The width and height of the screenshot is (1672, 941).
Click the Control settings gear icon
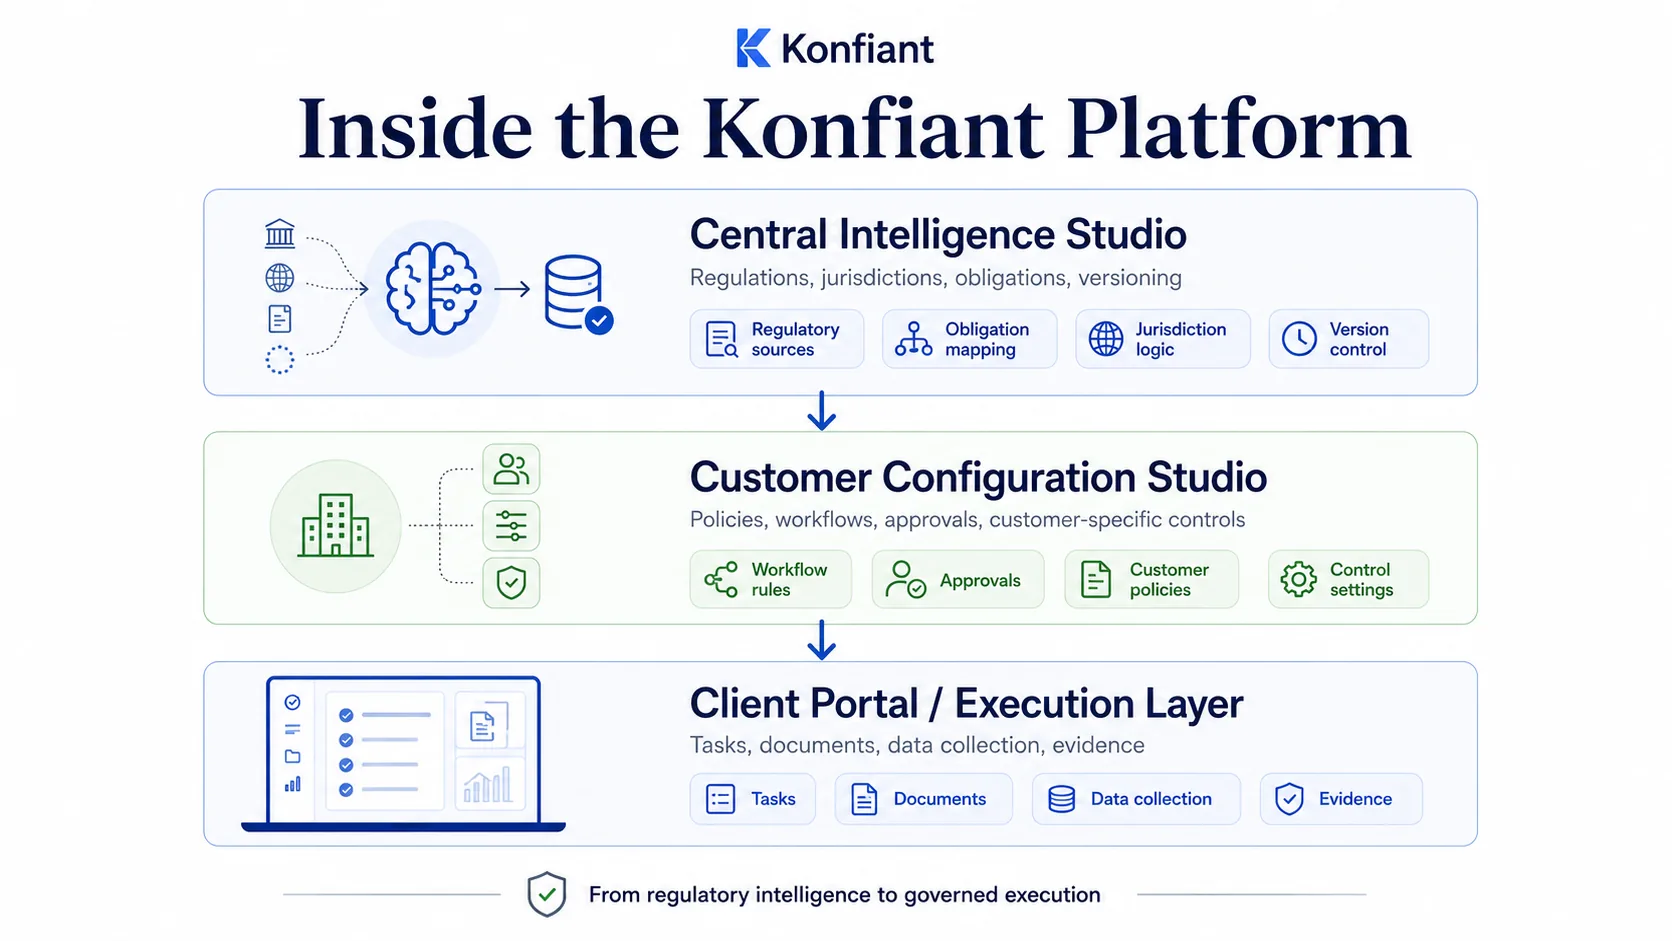pos(1299,580)
